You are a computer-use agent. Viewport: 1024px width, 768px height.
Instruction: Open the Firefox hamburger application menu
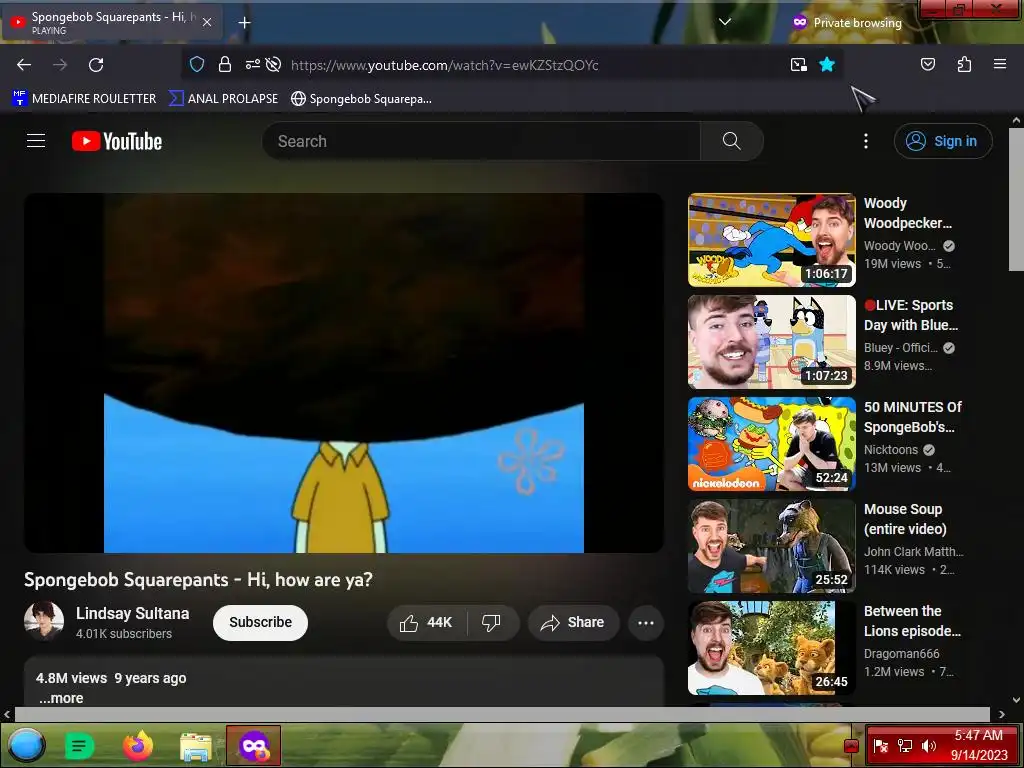(999, 64)
